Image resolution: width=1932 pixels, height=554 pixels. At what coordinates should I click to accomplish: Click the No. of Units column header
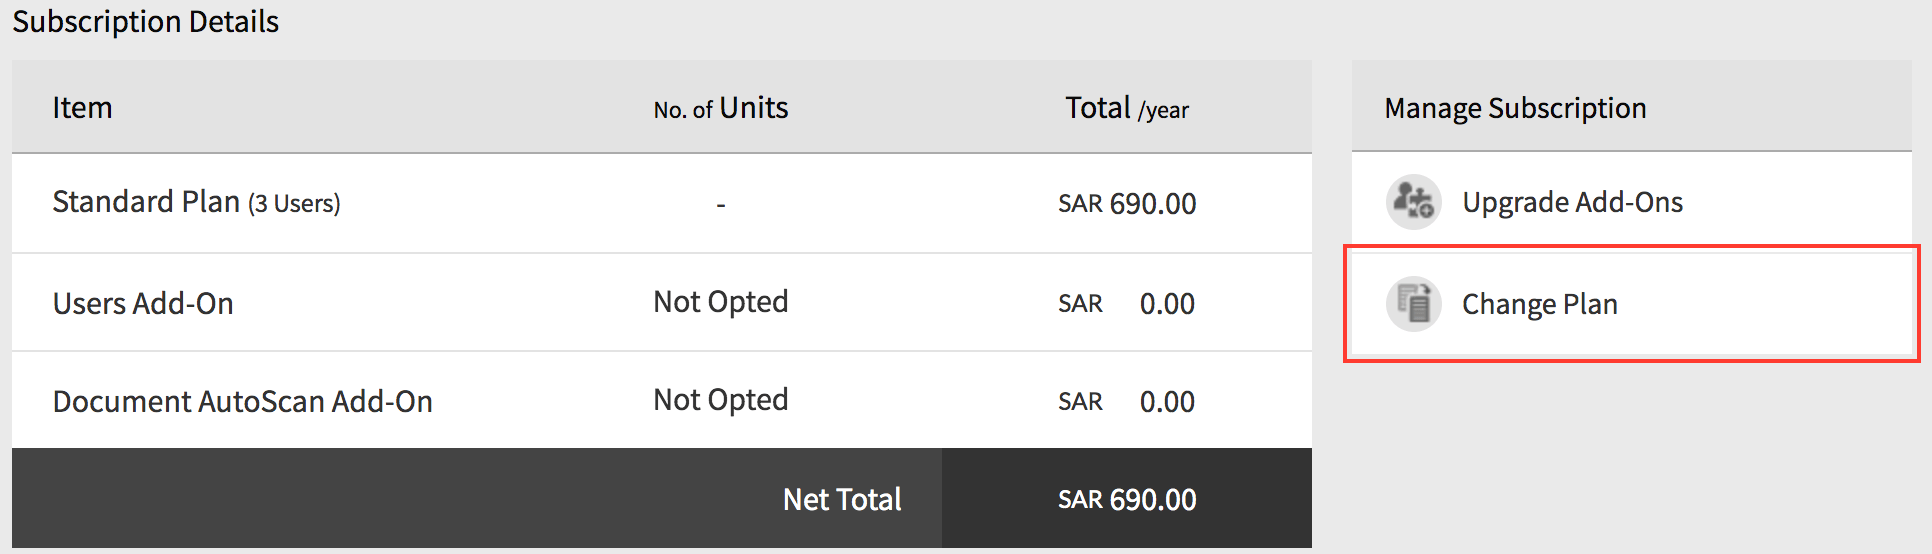point(720,108)
